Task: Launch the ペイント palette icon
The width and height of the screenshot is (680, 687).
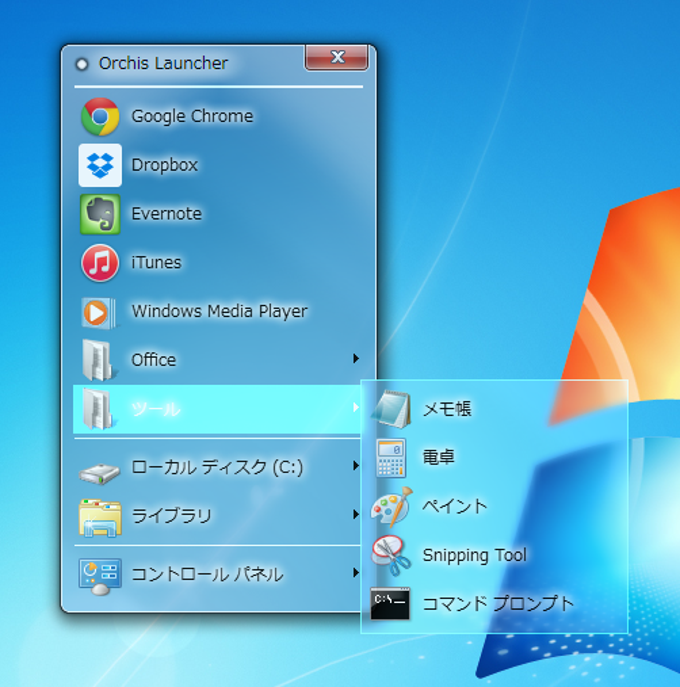Action: point(392,507)
